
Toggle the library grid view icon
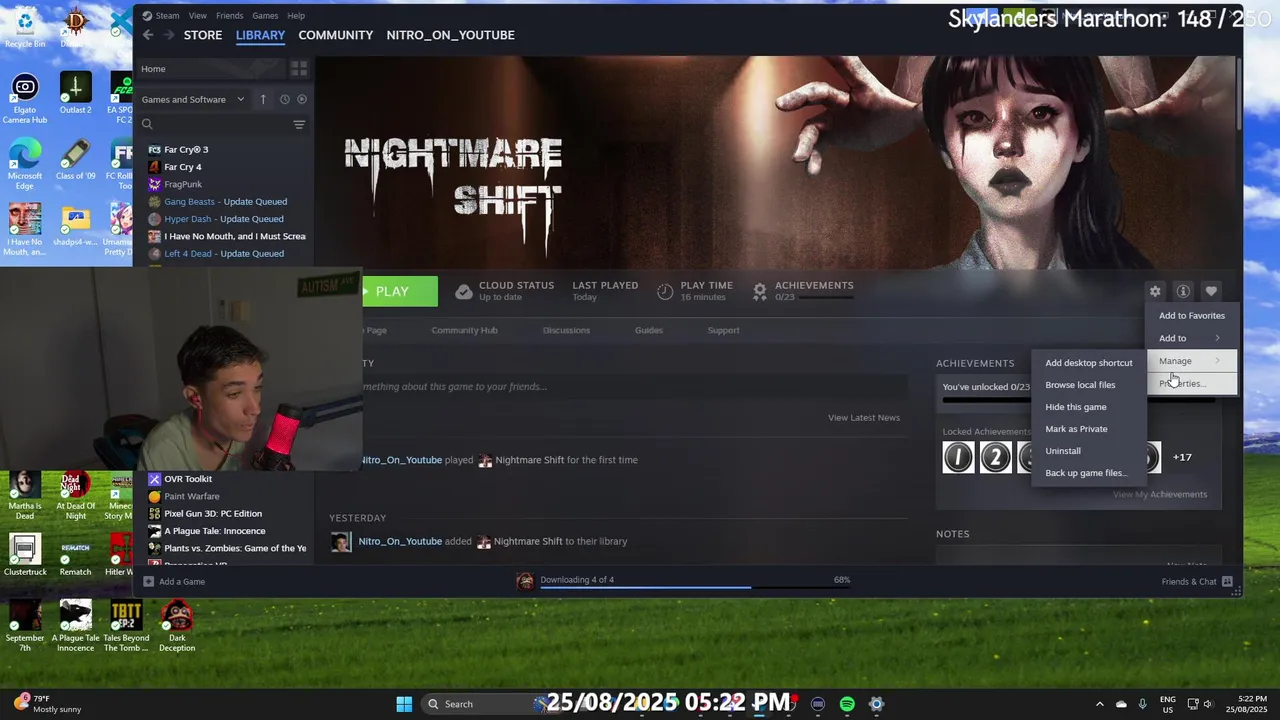[299, 69]
